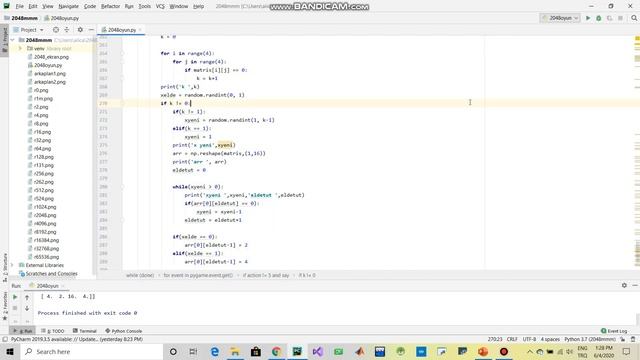Switch to the 2048oyun.py editor tab
Viewport: 640px width, 360px height.
click(122, 30)
